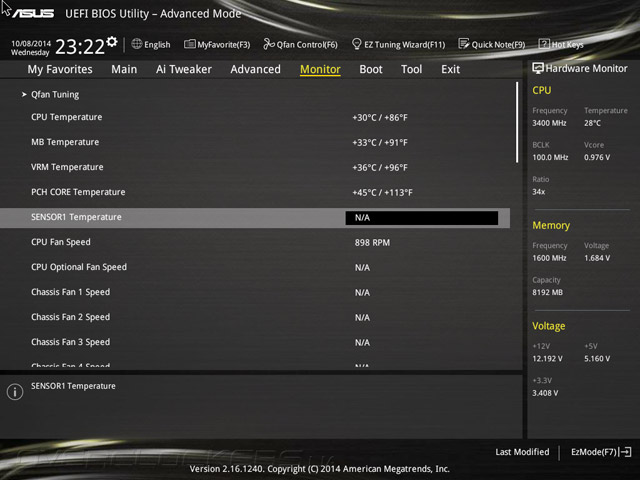Select the CPU Temperature row
This screenshot has height=480, width=640.
click(x=255, y=117)
